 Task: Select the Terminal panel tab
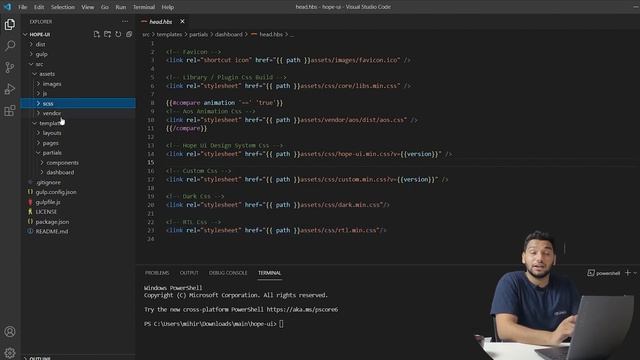pos(269,273)
